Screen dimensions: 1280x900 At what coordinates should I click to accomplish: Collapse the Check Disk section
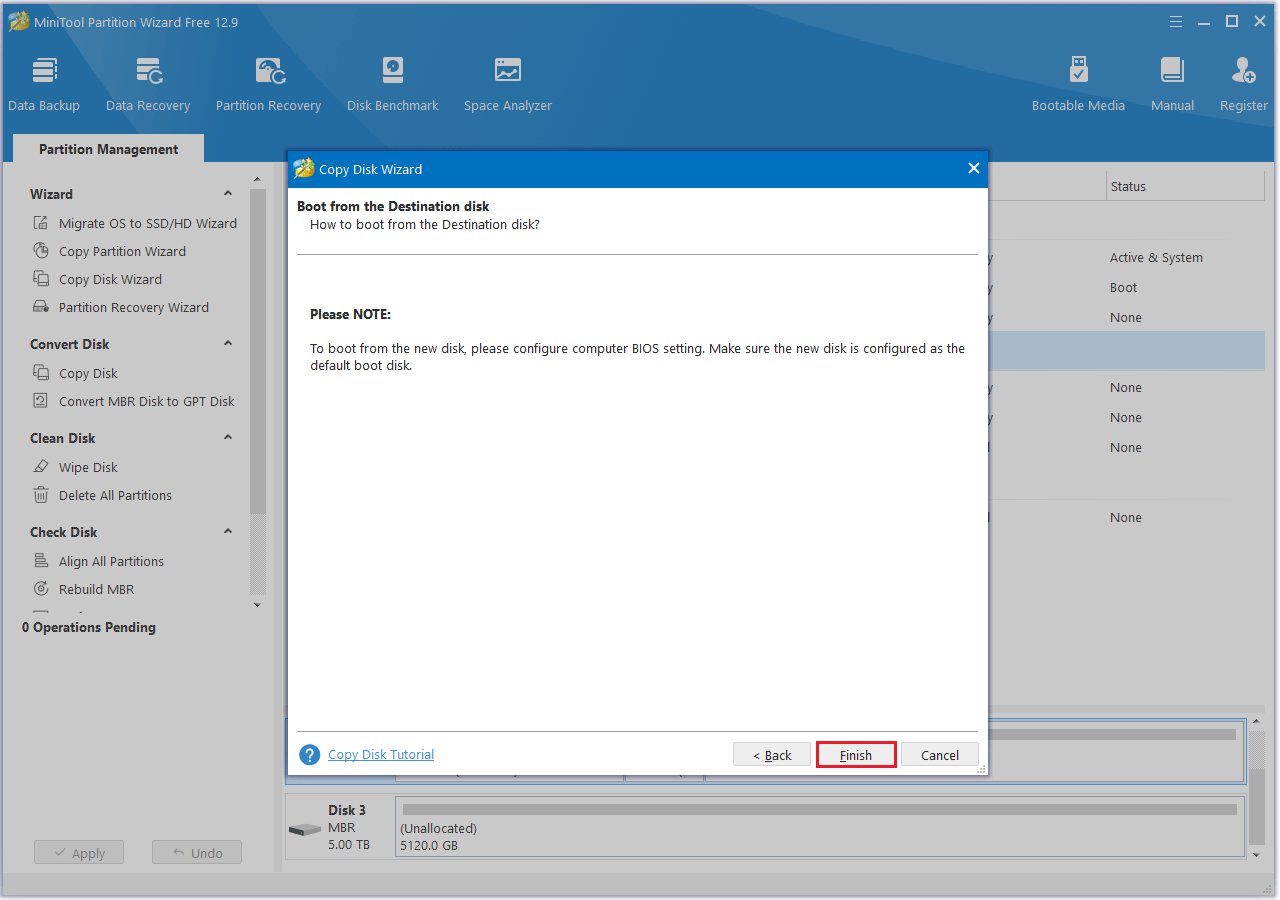(x=228, y=532)
